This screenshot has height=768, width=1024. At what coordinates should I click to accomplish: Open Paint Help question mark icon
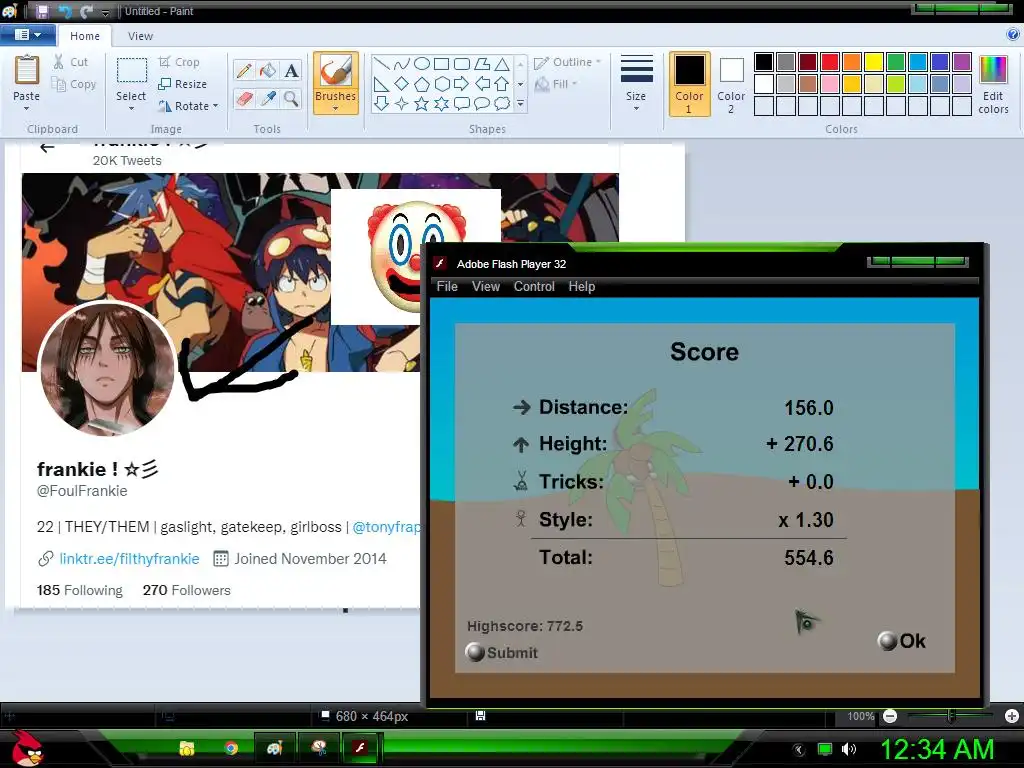1013,35
